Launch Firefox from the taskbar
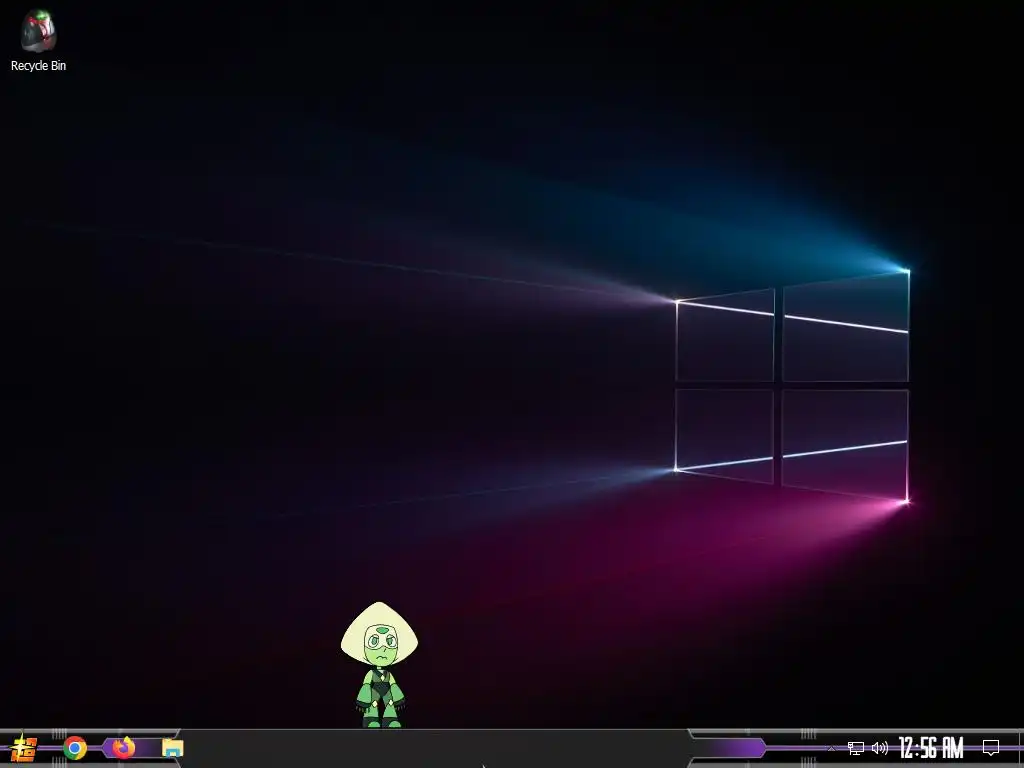 pyautogui.click(x=123, y=747)
